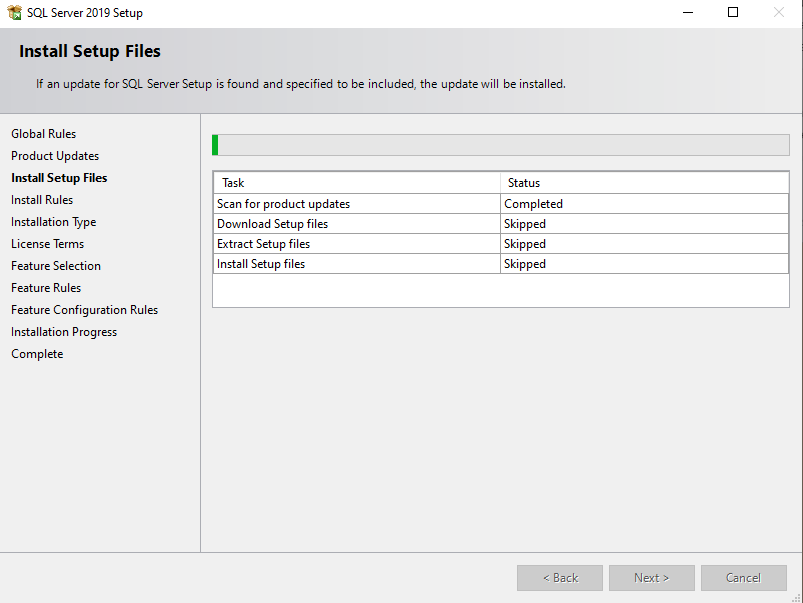The height and width of the screenshot is (603, 803).
Task: Click the window resize grip corner
Action: pyautogui.click(x=797, y=597)
